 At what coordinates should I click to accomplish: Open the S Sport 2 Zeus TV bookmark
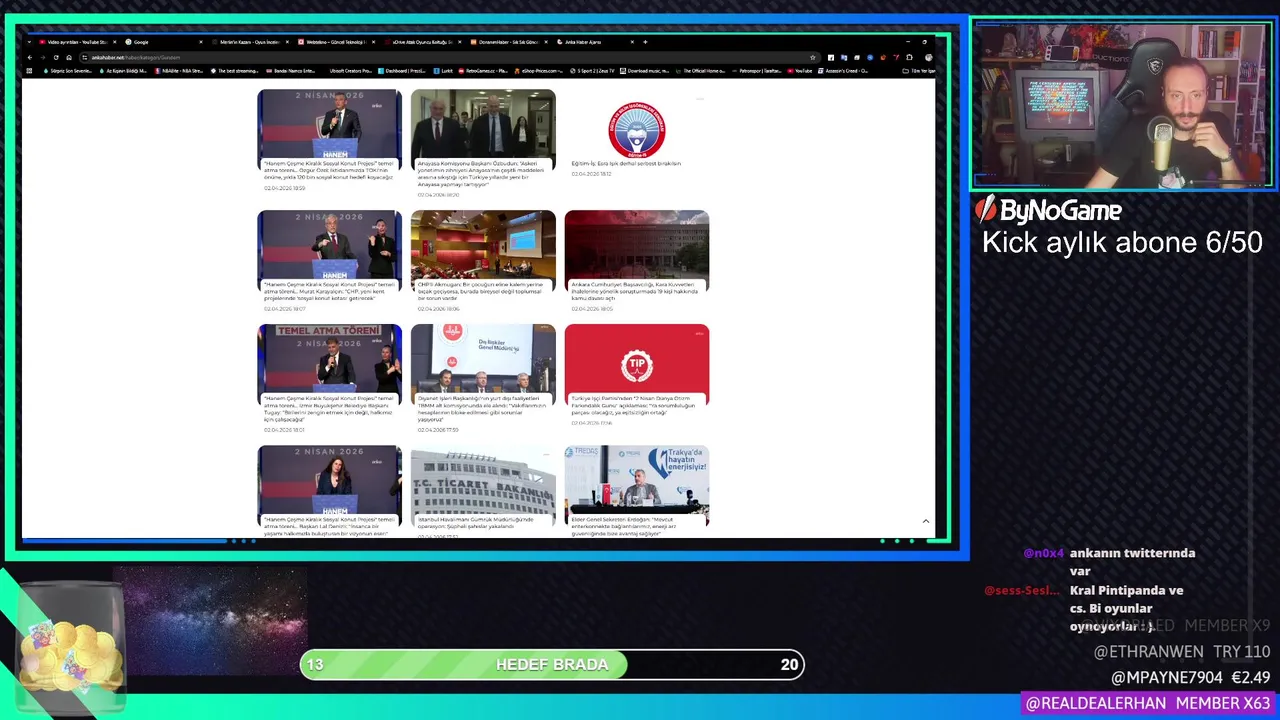click(x=594, y=71)
